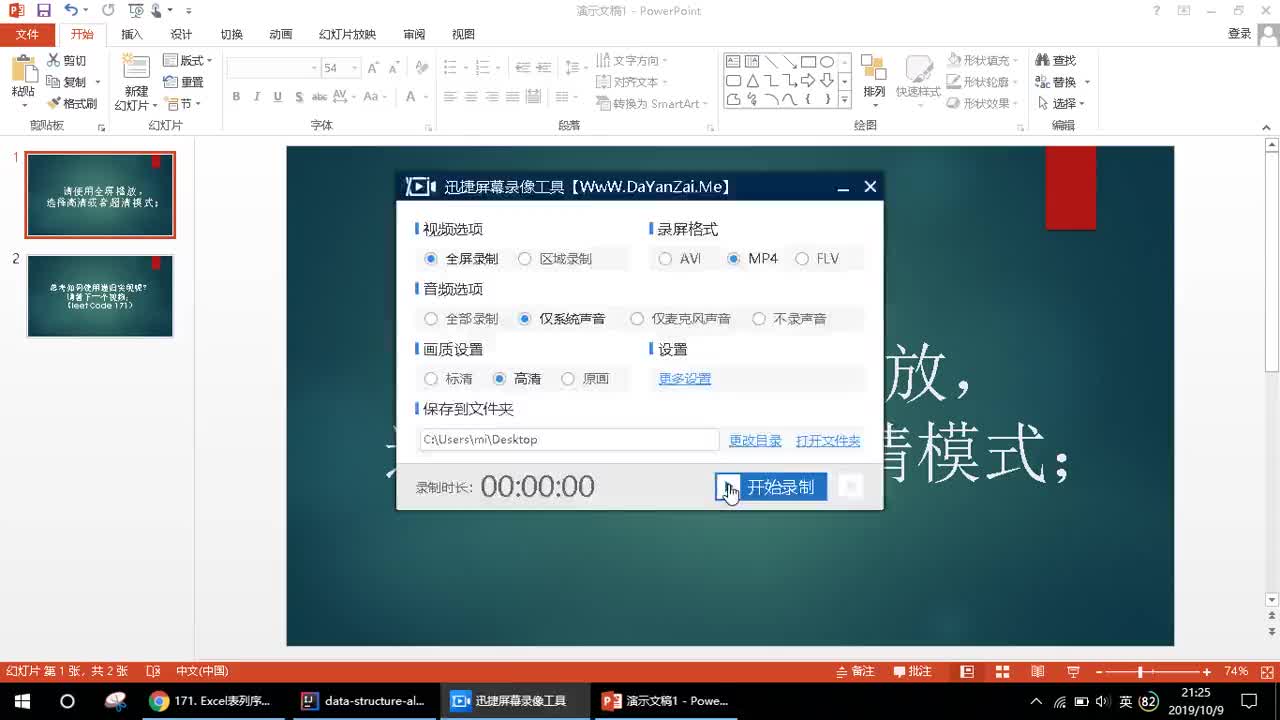Image resolution: width=1280 pixels, height=720 pixels.
Task: Switch to the Transitions (切换) tab
Action: coord(231,34)
